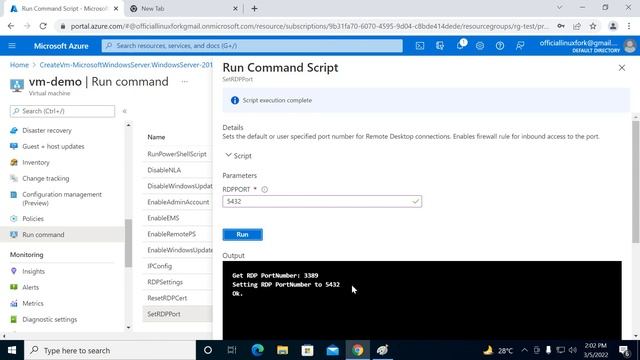Select EnableRemotePS command
640x360 pixels.
(x=171, y=234)
